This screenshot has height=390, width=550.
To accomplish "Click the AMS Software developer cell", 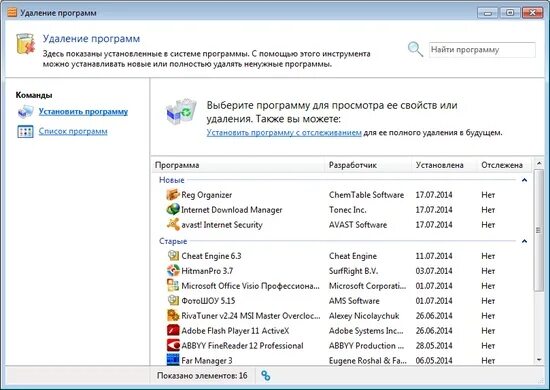I will 354,301.
